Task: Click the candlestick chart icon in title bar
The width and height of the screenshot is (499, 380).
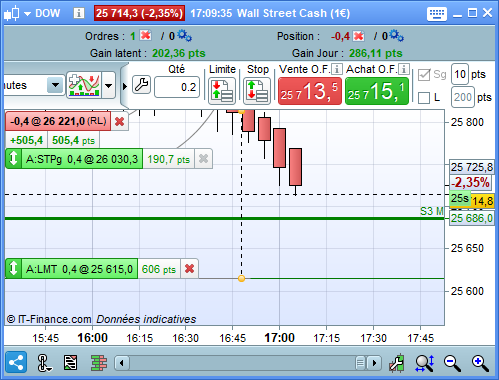Action: click(12, 13)
